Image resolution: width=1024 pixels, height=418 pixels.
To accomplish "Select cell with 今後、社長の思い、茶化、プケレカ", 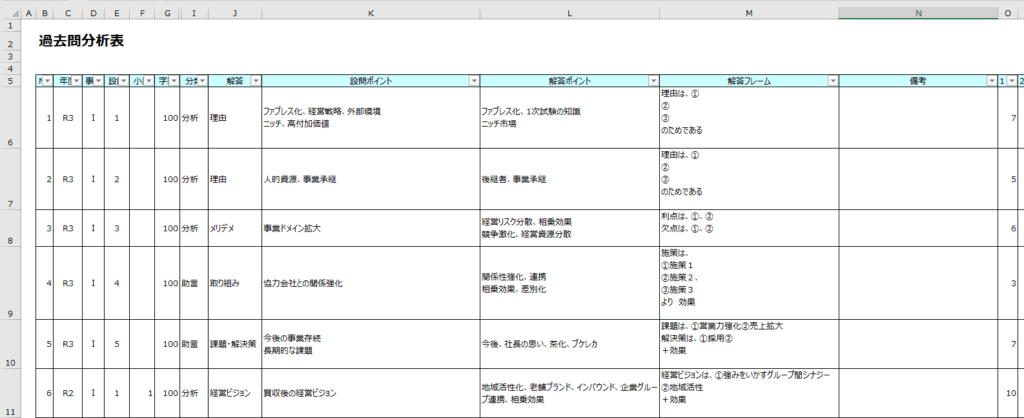I will 569,344.
